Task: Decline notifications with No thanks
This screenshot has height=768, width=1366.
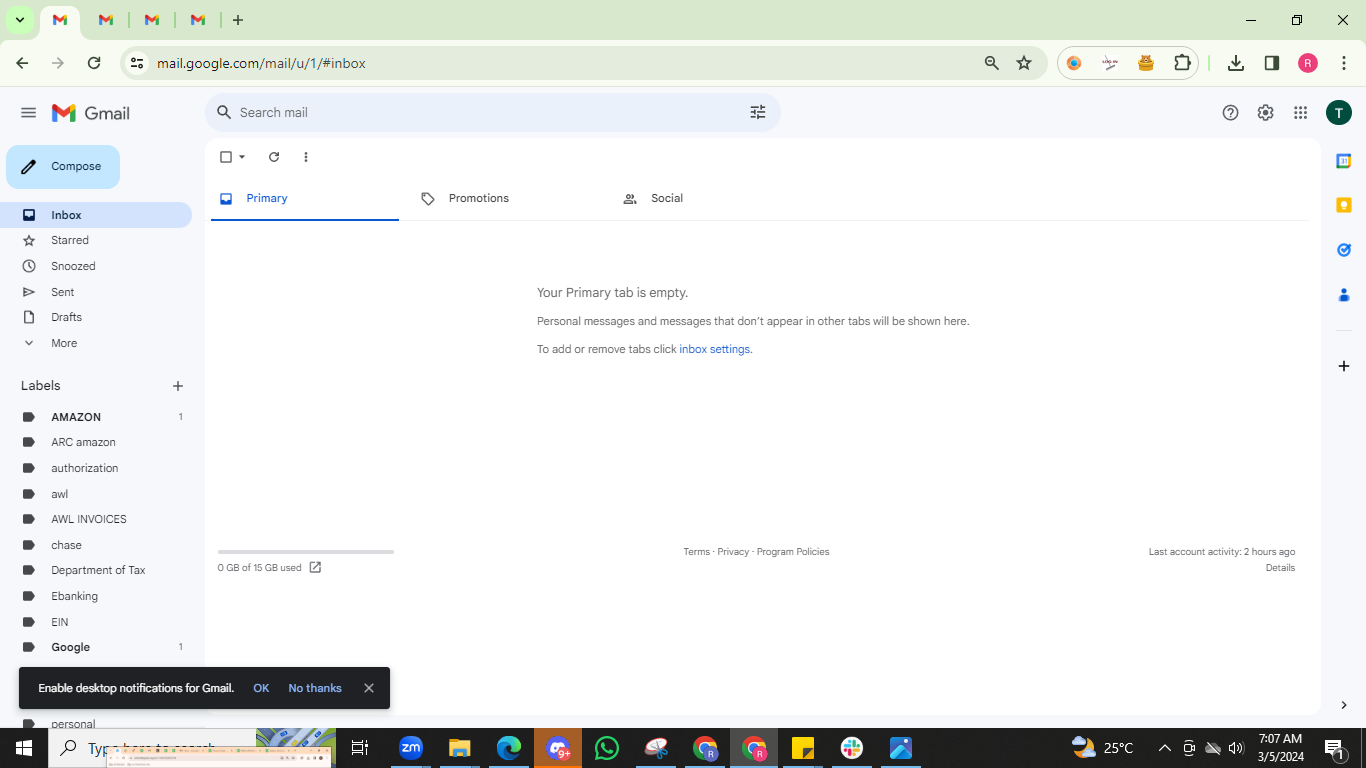Action: (315, 688)
